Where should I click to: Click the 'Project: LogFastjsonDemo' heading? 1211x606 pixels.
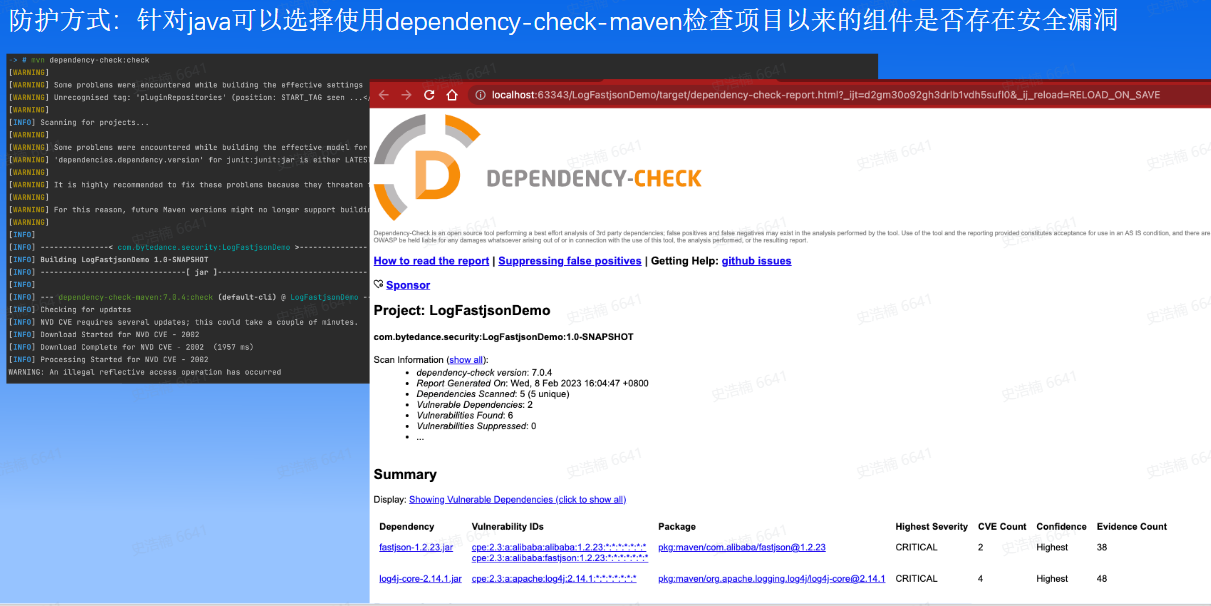click(x=462, y=311)
